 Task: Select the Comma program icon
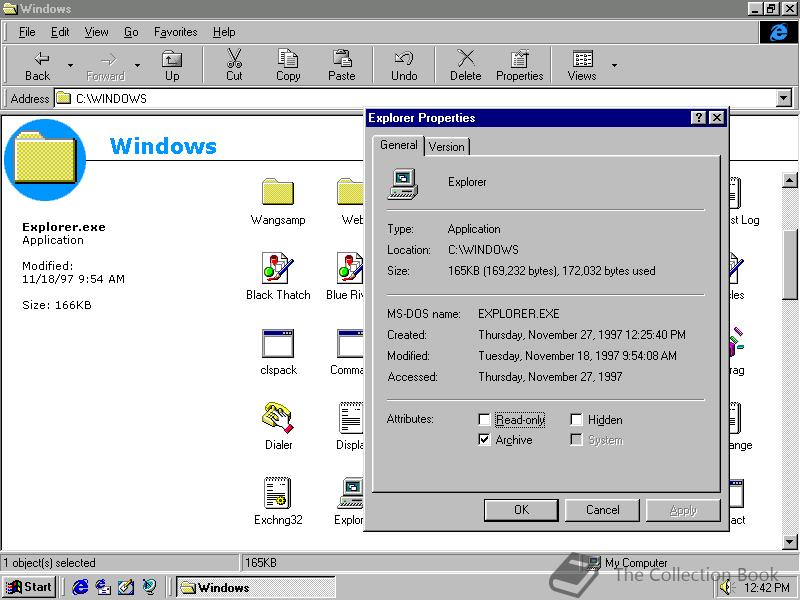coord(347,352)
